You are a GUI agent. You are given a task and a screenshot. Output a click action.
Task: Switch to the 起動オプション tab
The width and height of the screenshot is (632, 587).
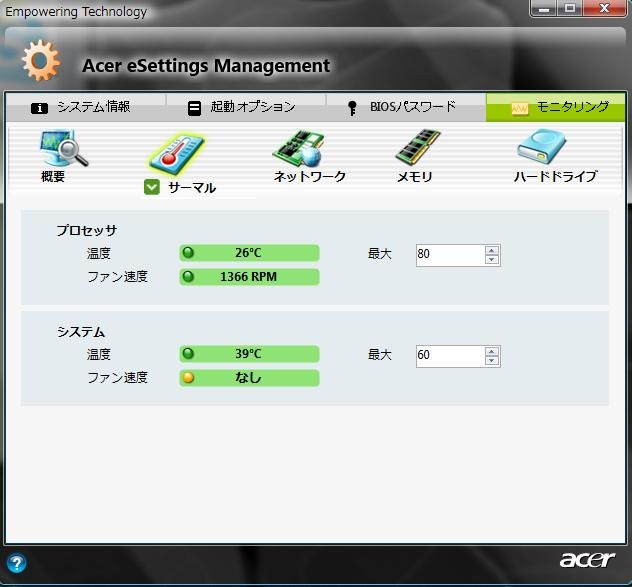[x=242, y=107]
